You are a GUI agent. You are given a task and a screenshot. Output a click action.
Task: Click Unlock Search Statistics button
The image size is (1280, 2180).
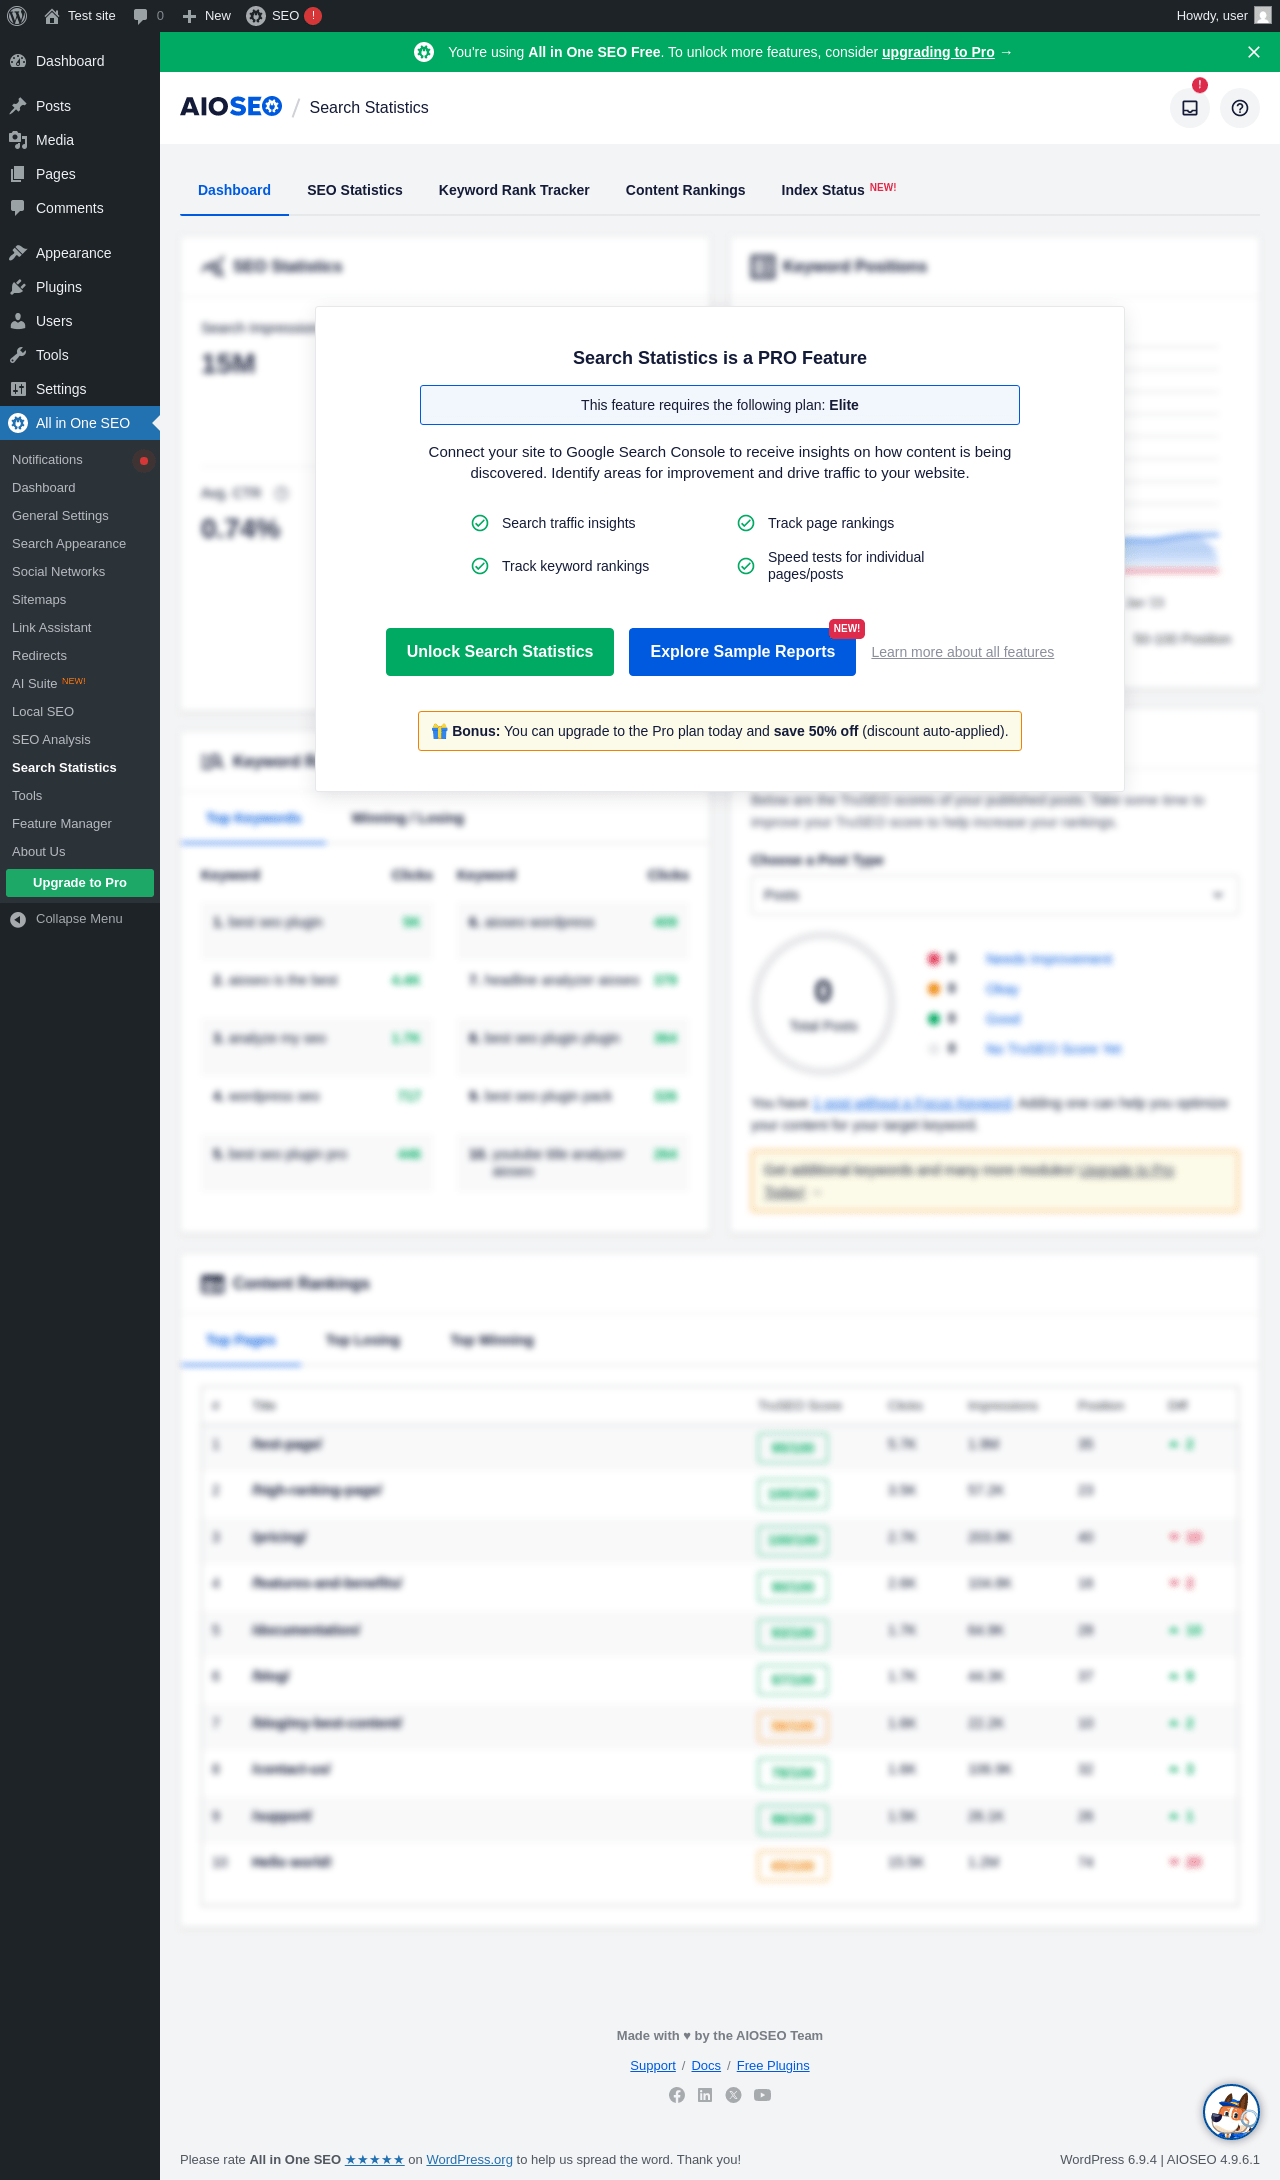click(500, 652)
